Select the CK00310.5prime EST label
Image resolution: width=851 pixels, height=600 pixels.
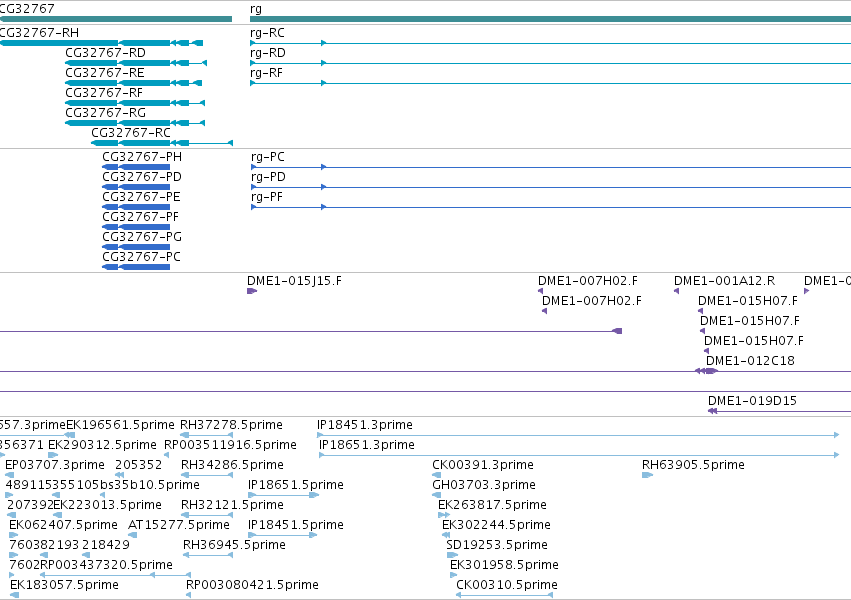tap(507, 585)
